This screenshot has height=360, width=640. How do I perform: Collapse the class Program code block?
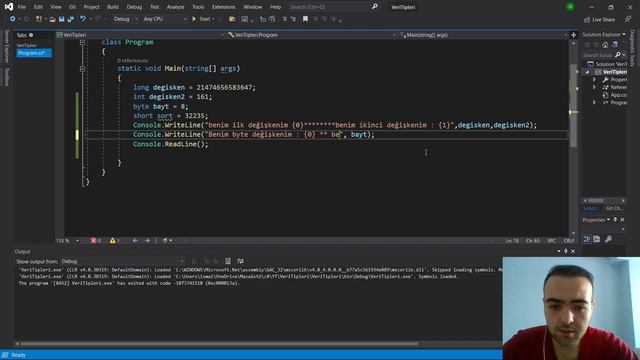tap(82, 42)
